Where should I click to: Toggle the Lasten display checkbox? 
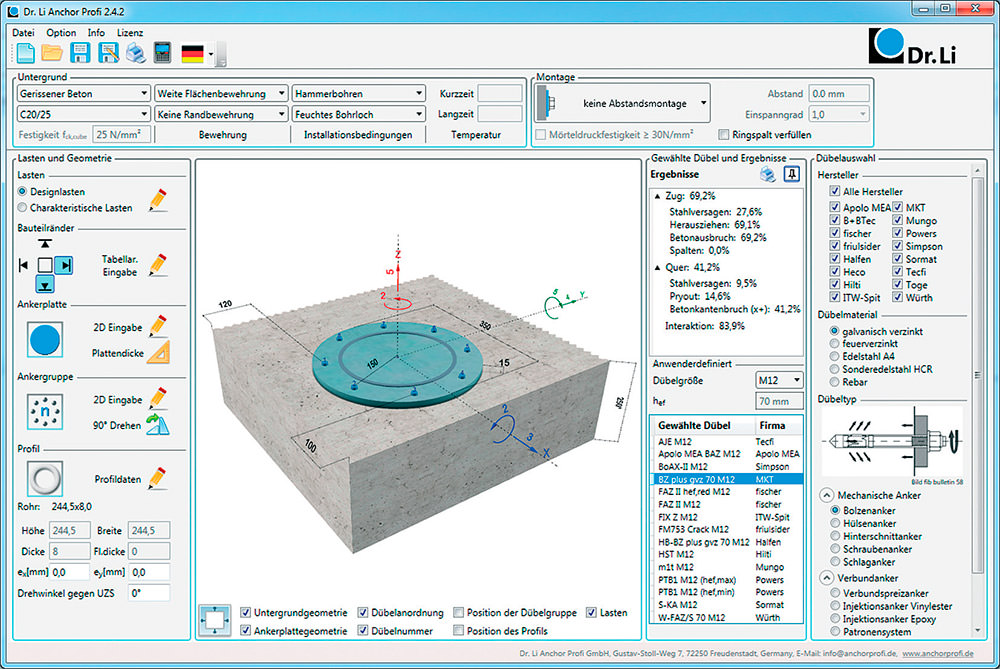click(x=591, y=612)
